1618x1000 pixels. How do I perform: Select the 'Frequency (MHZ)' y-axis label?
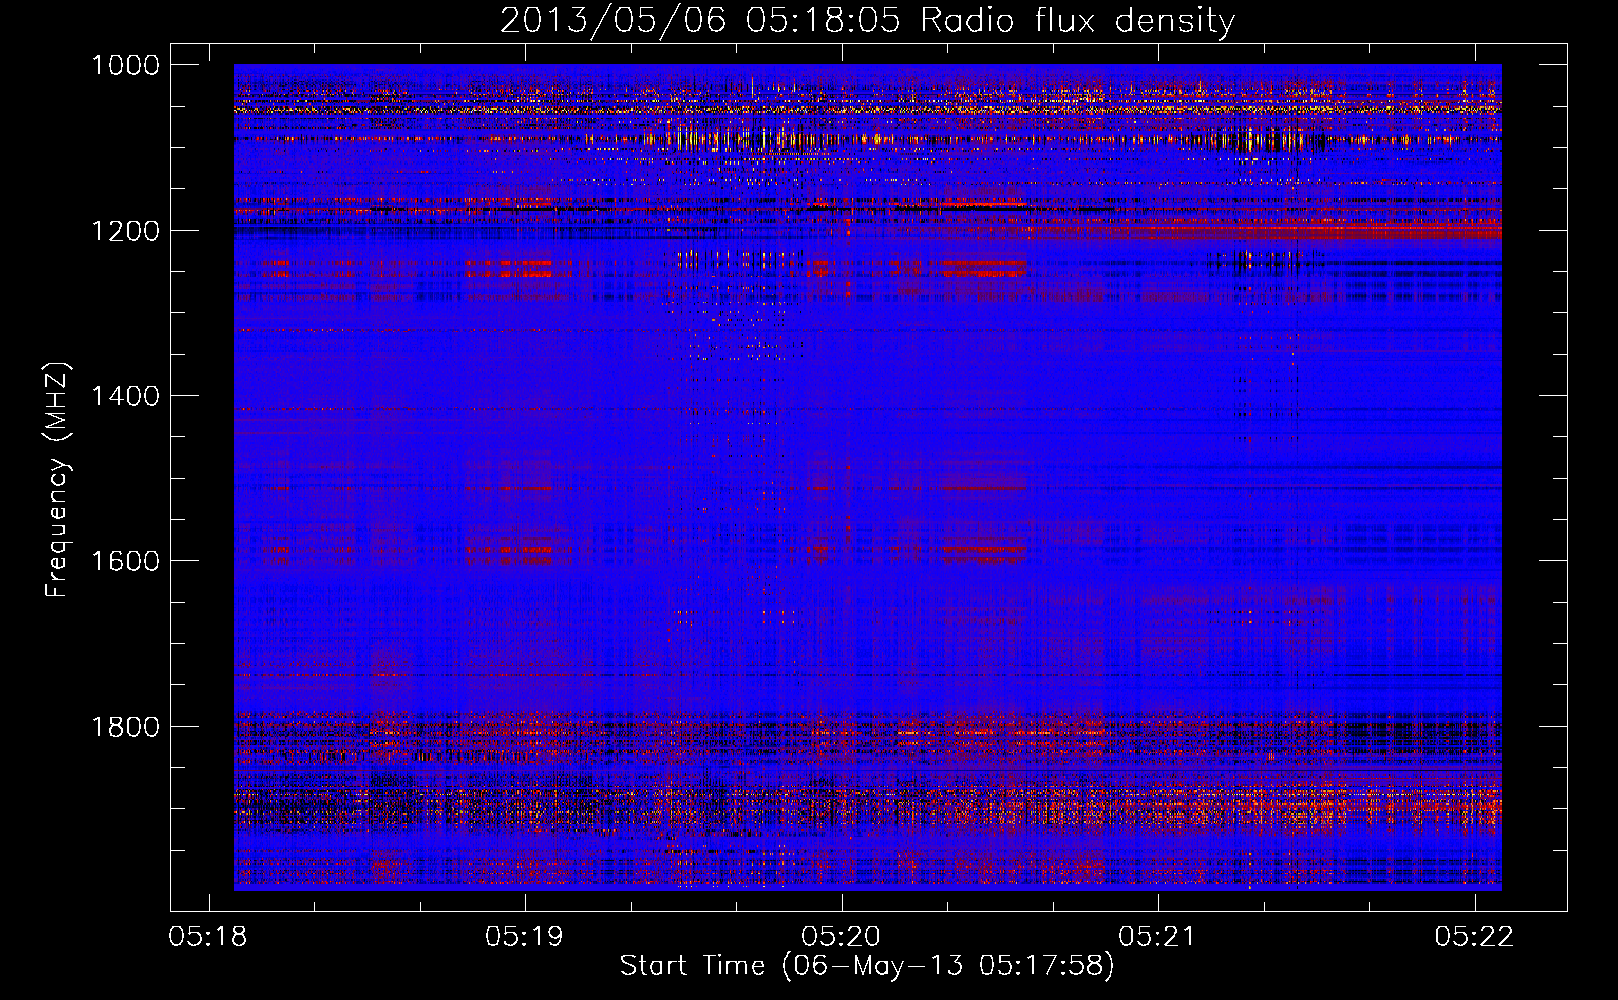point(57,480)
